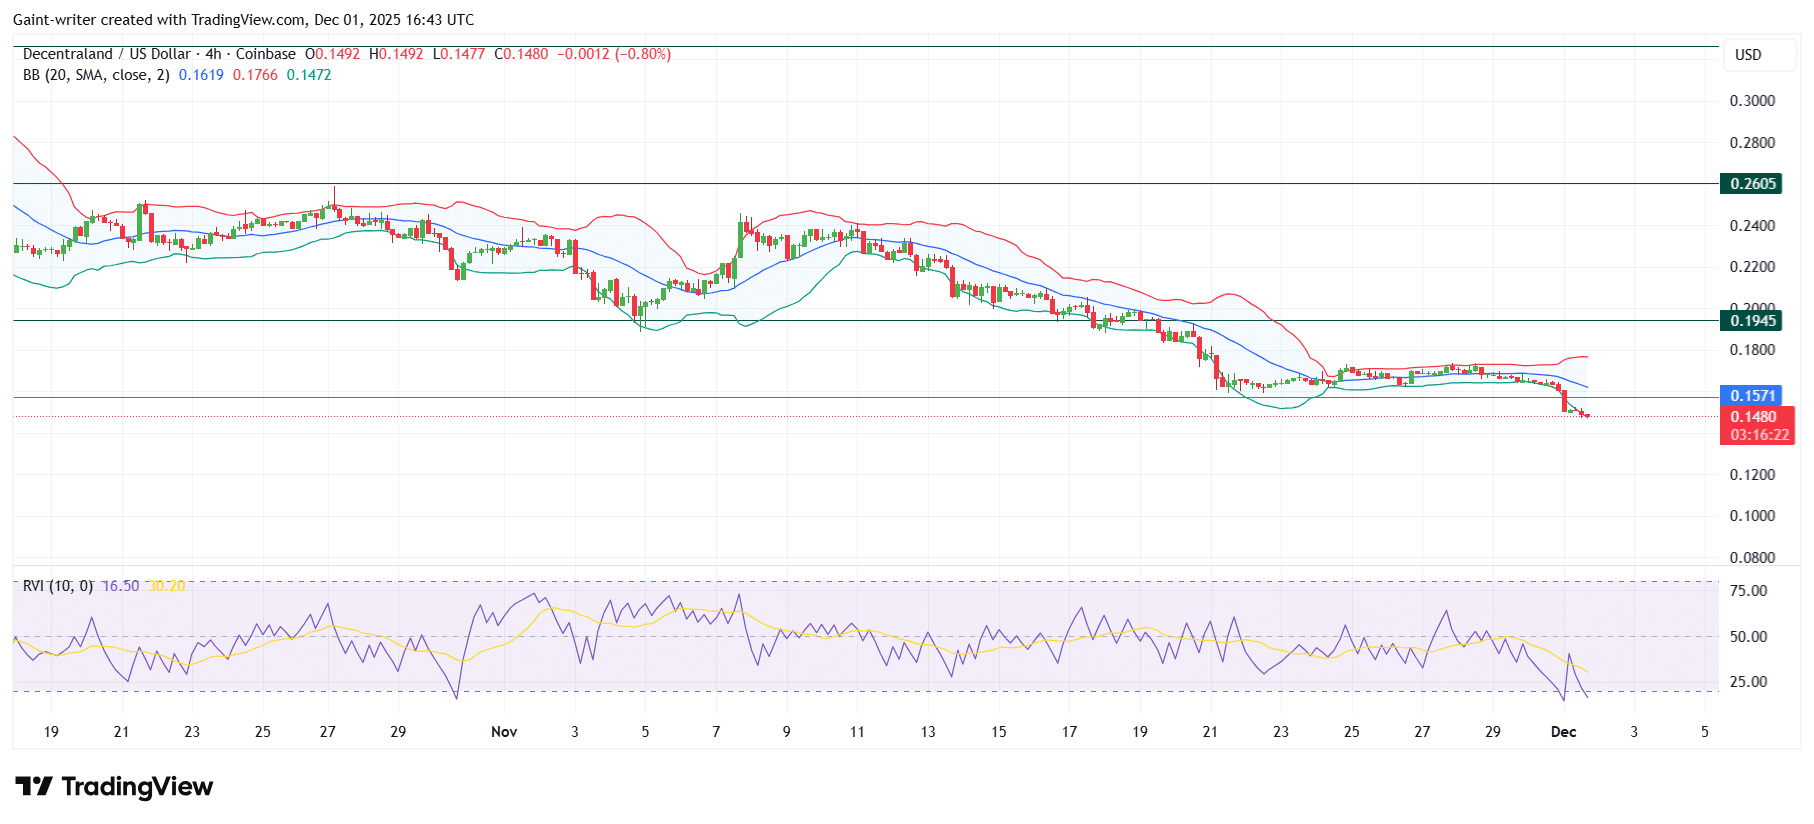The image size is (1814, 824).
Task: Click the 0.1800 price axis label
Action: click(1752, 350)
